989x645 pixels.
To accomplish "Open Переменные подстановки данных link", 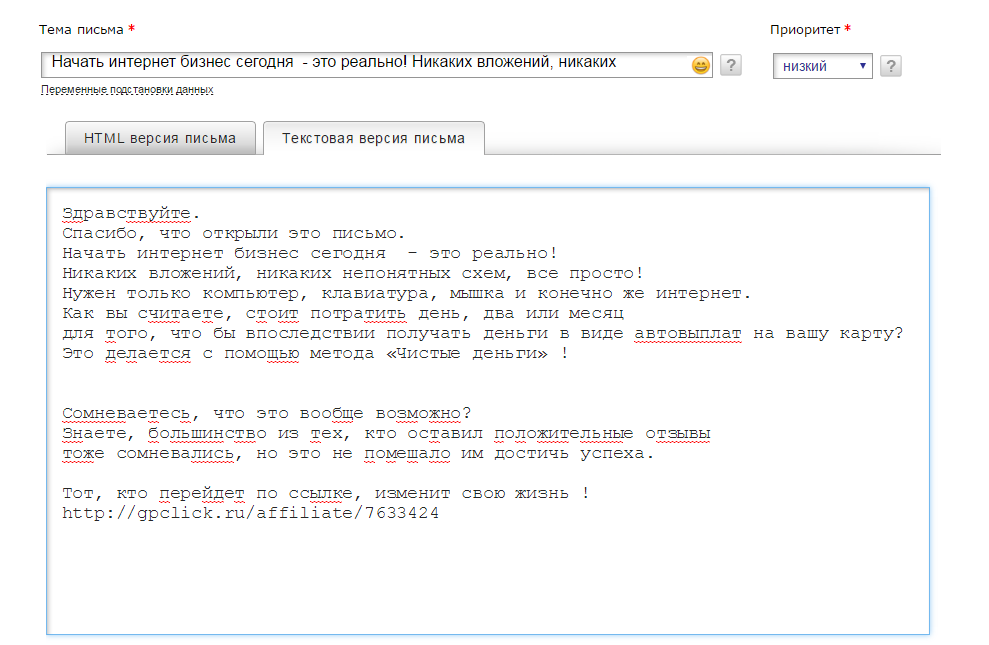I will click(127, 90).
